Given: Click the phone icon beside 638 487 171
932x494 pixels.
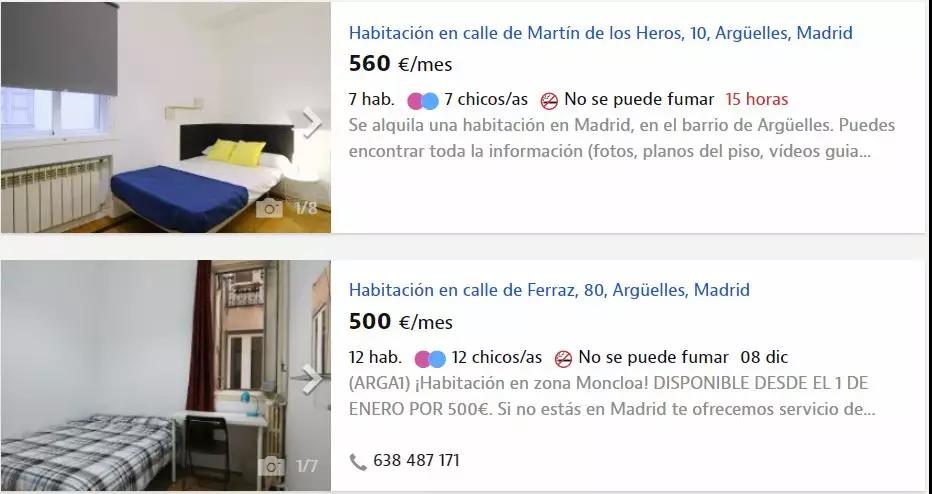Looking at the screenshot, I should tap(358, 462).
